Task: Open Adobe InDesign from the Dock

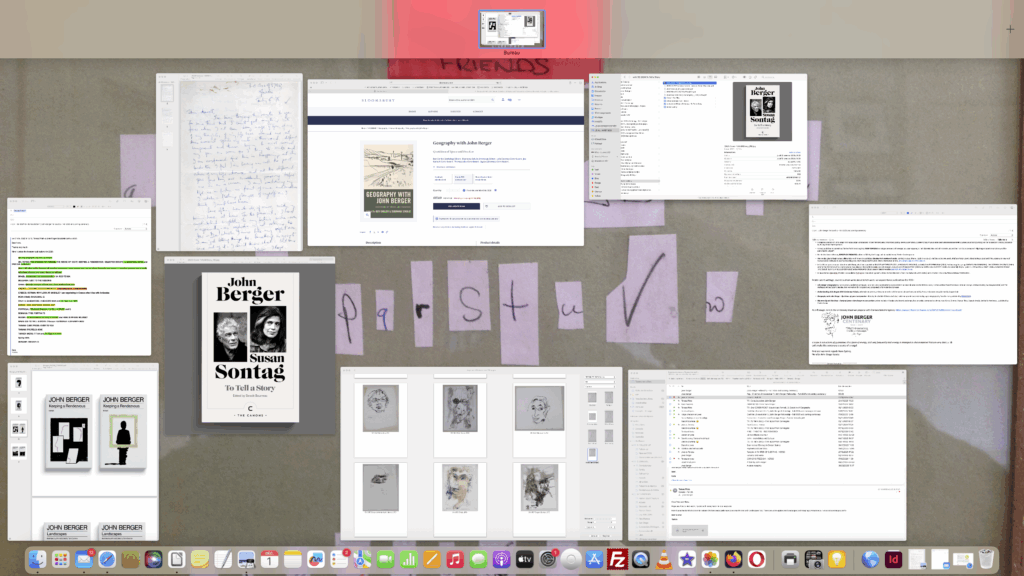Action: point(894,560)
